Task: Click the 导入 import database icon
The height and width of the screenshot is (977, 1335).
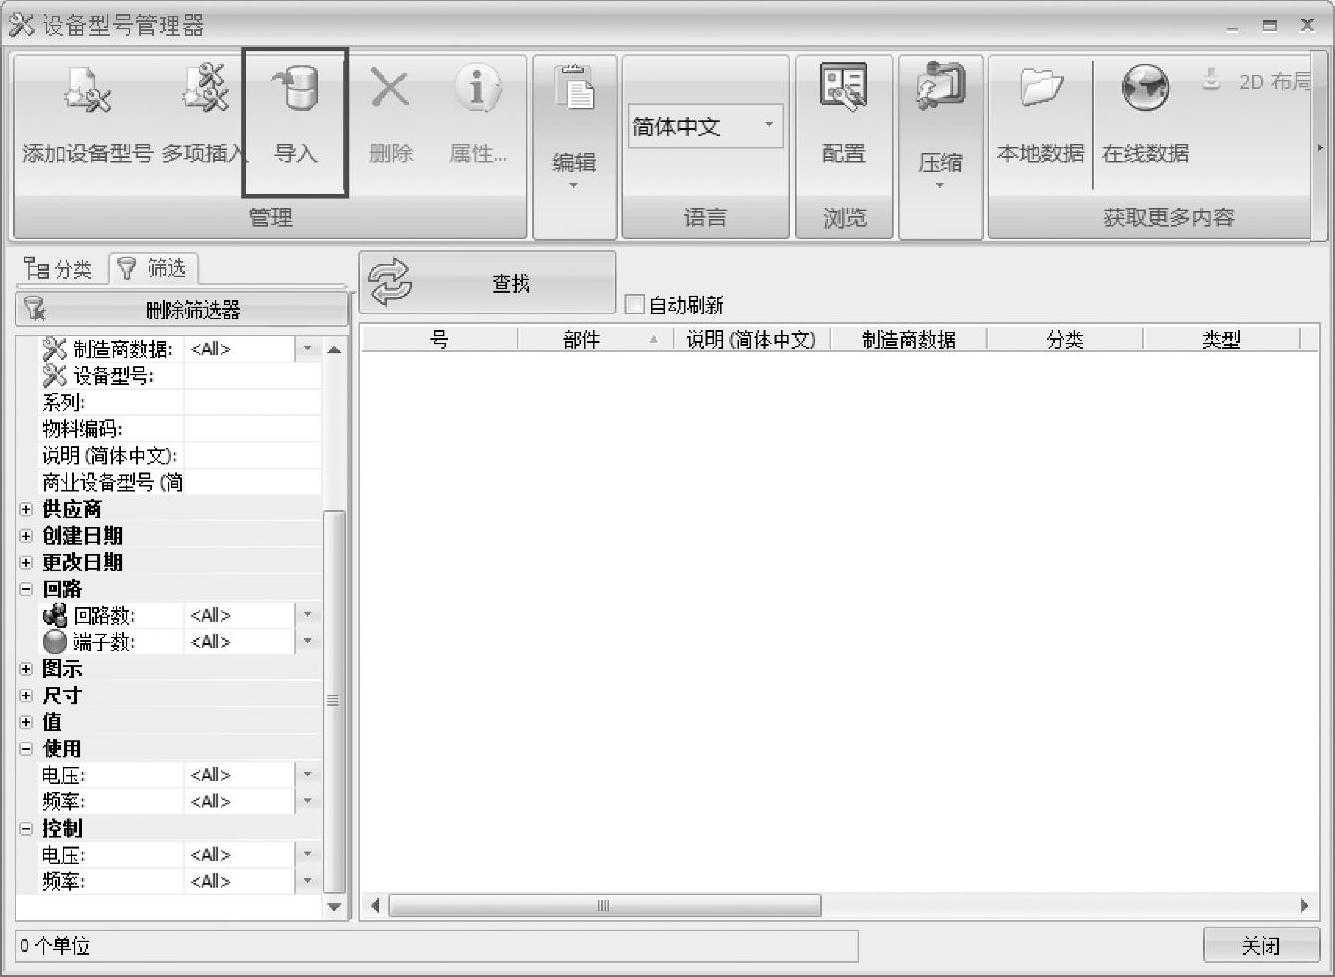Action: pyautogui.click(x=295, y=89)
